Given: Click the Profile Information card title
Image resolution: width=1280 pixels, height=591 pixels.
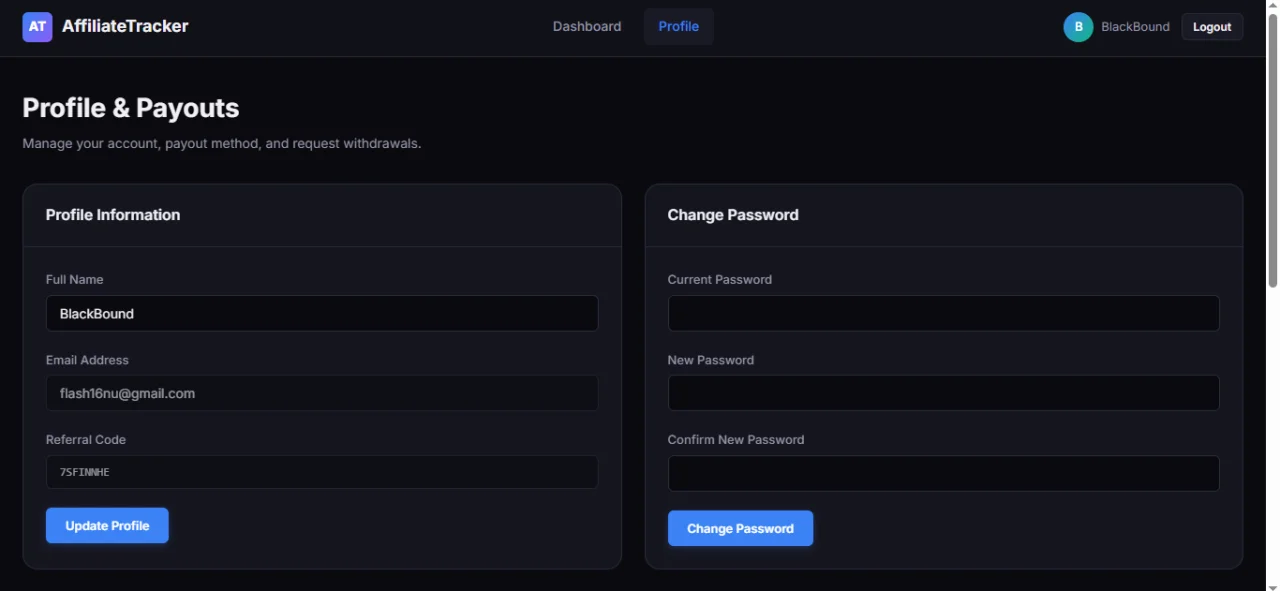Looking at the screenshot, I should [x=113, y=215].
